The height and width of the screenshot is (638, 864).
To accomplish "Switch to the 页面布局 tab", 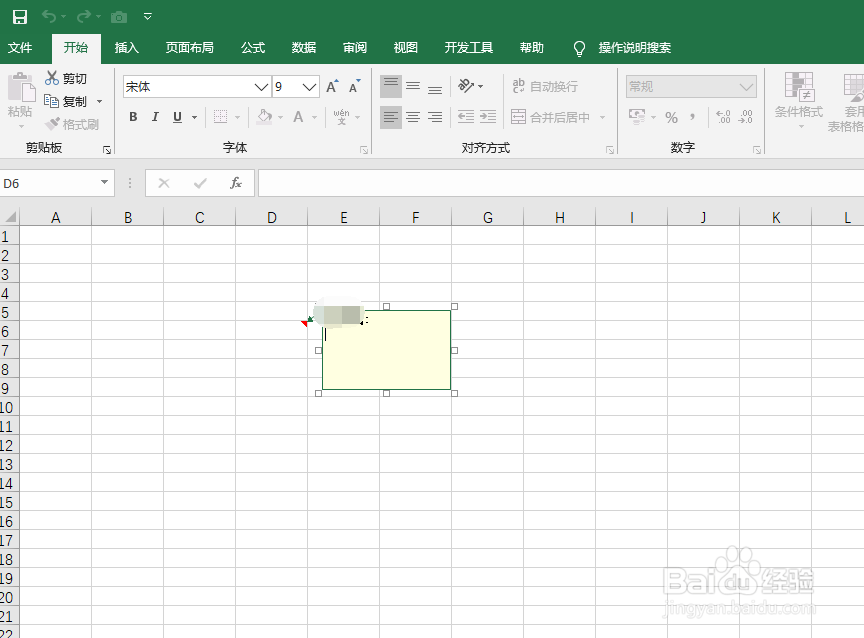I will (190, 48).
